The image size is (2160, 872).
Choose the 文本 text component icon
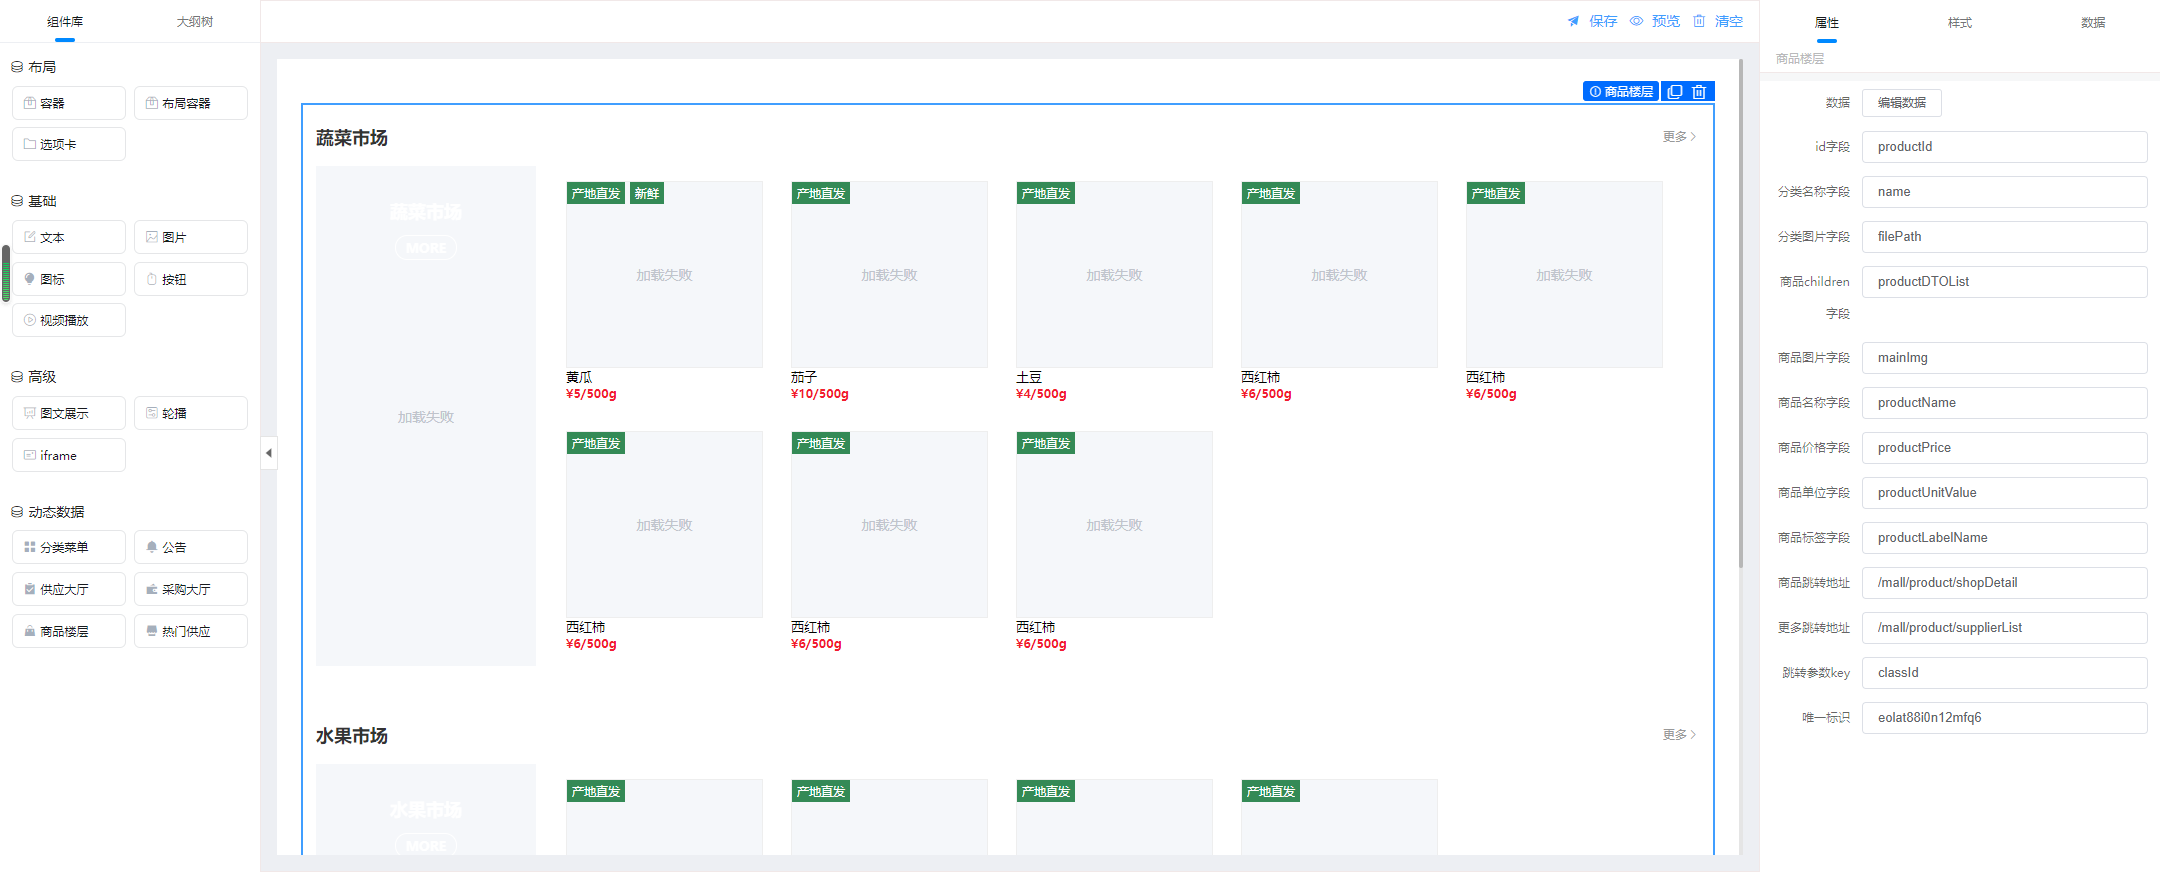click(x=30, y=237)
